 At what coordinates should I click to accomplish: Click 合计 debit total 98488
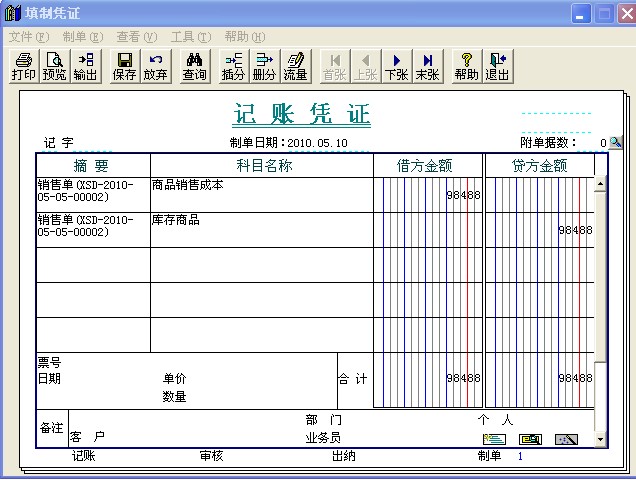point(464,378)
